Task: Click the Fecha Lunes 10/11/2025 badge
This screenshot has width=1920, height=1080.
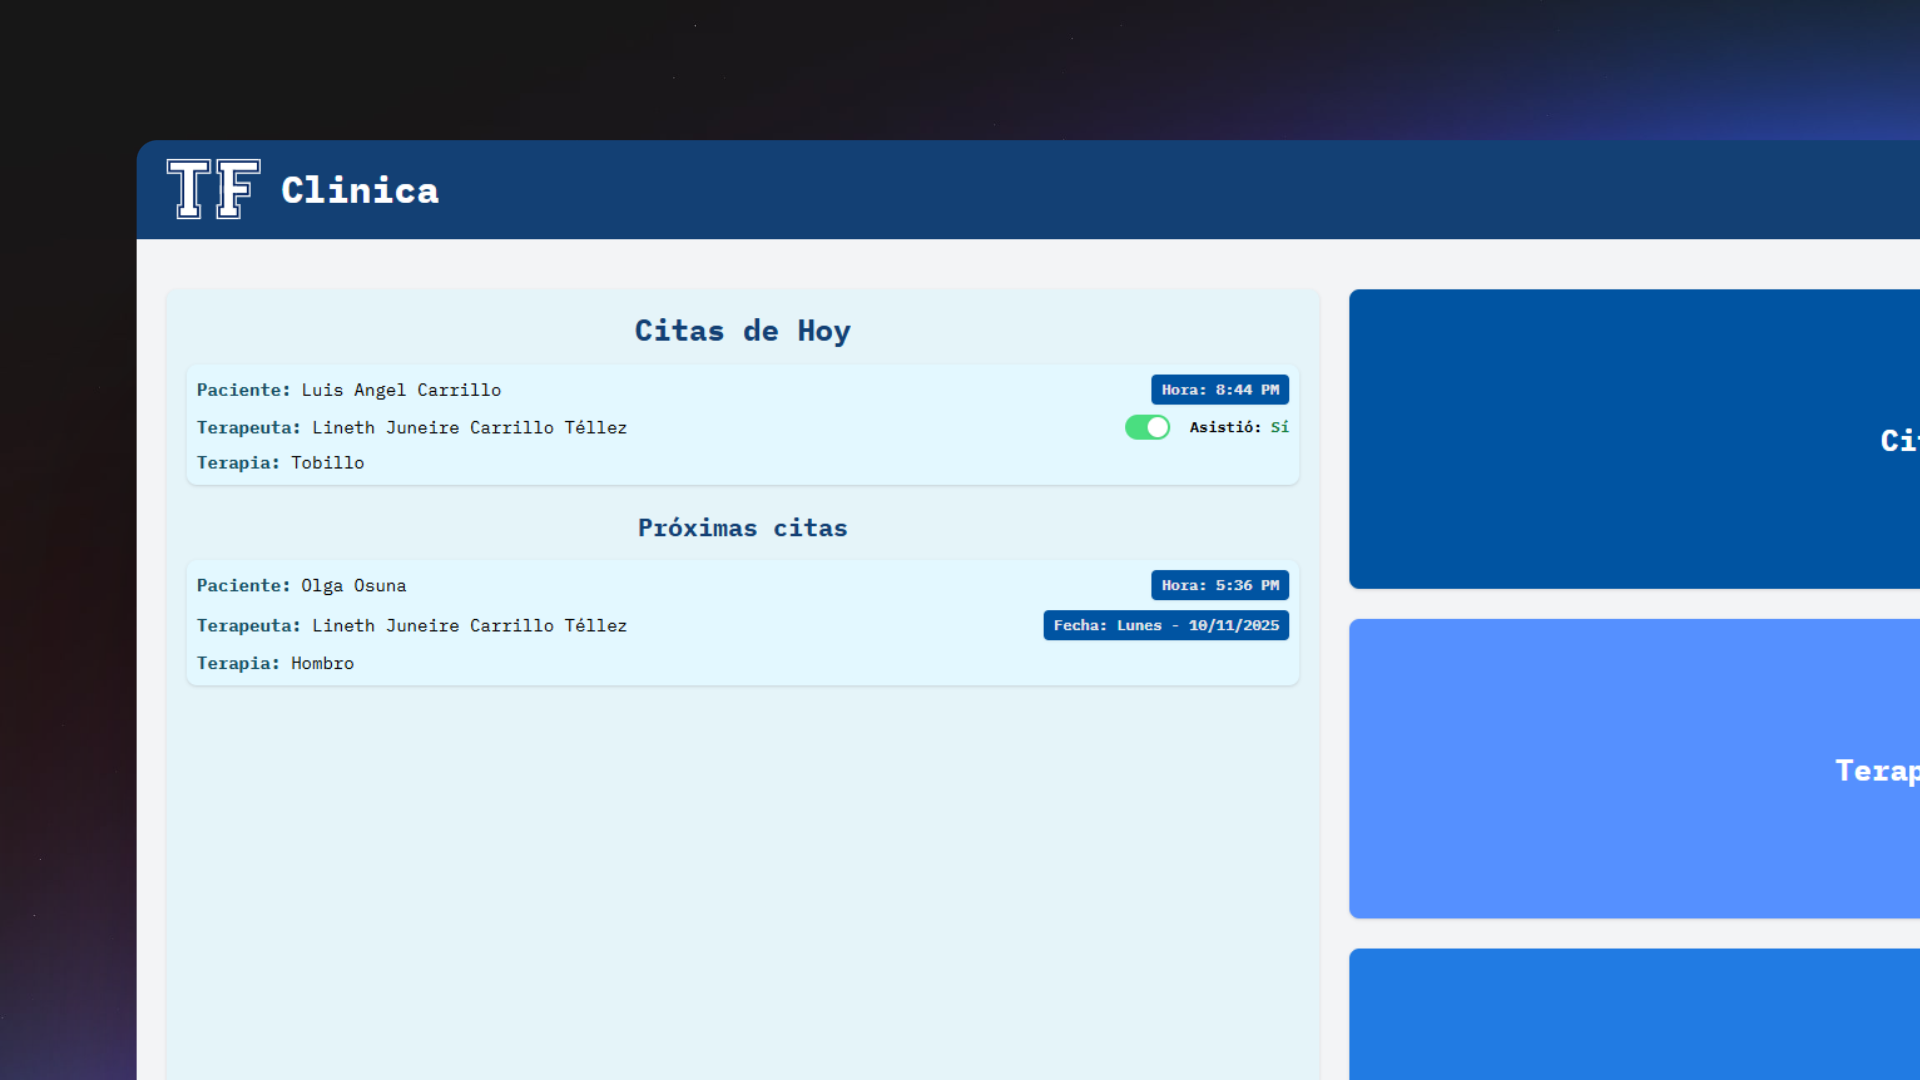Action: tap(1165, 625)
